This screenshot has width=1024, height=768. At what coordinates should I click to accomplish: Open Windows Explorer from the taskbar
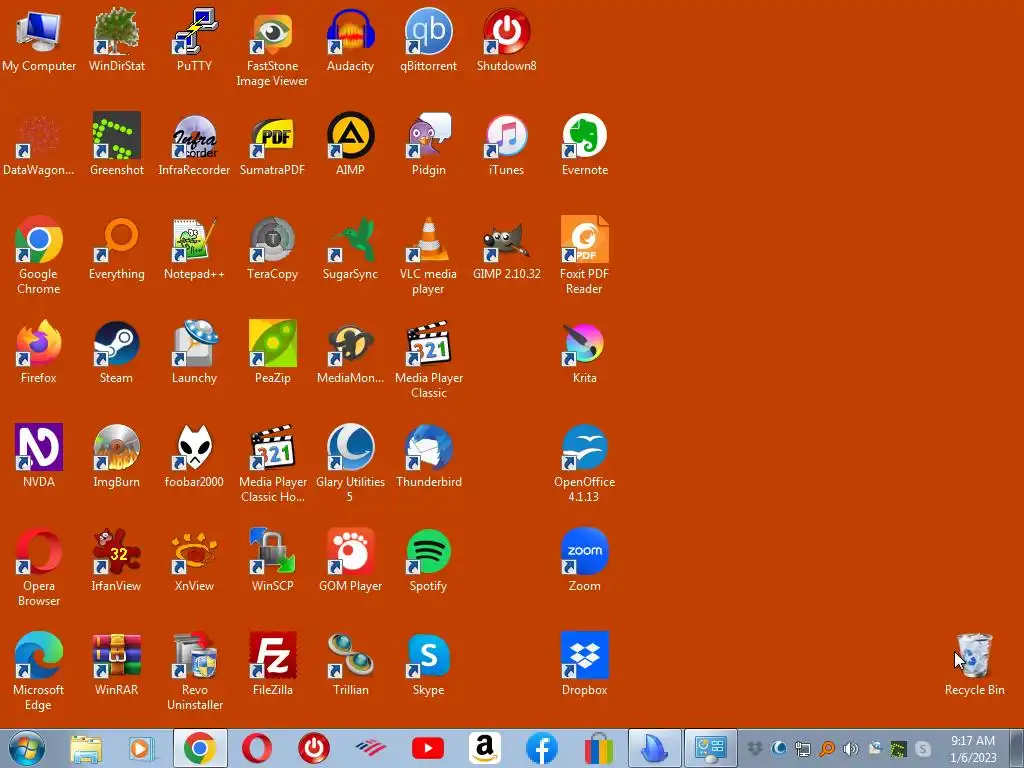[86, 748]
